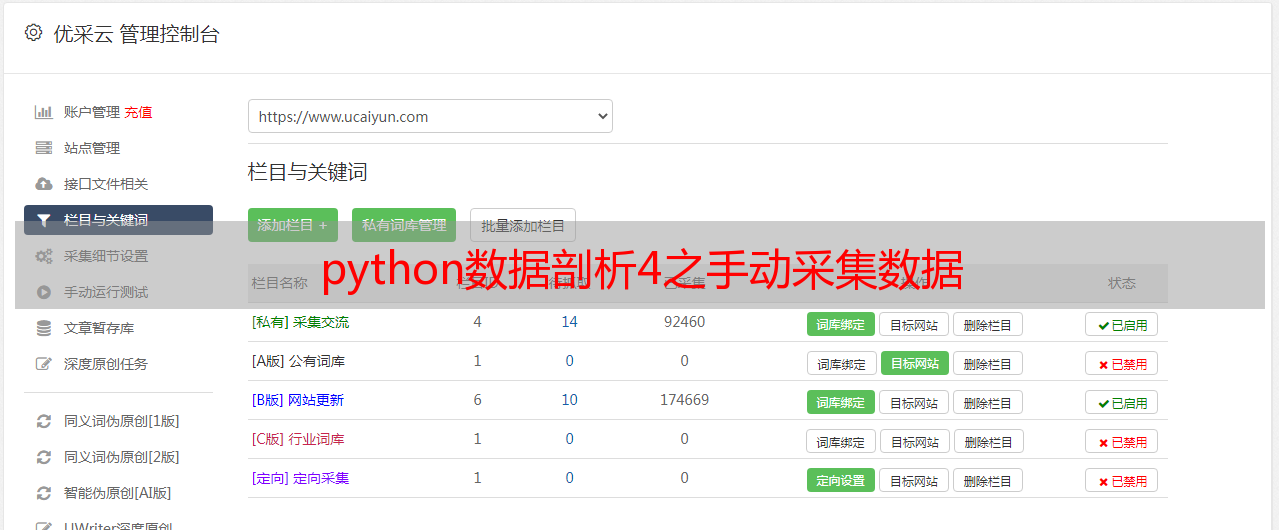Open 智能伪原创[AI版] menu entry
The height and width of the screenshot is (530, 1279).
[118, 493]
